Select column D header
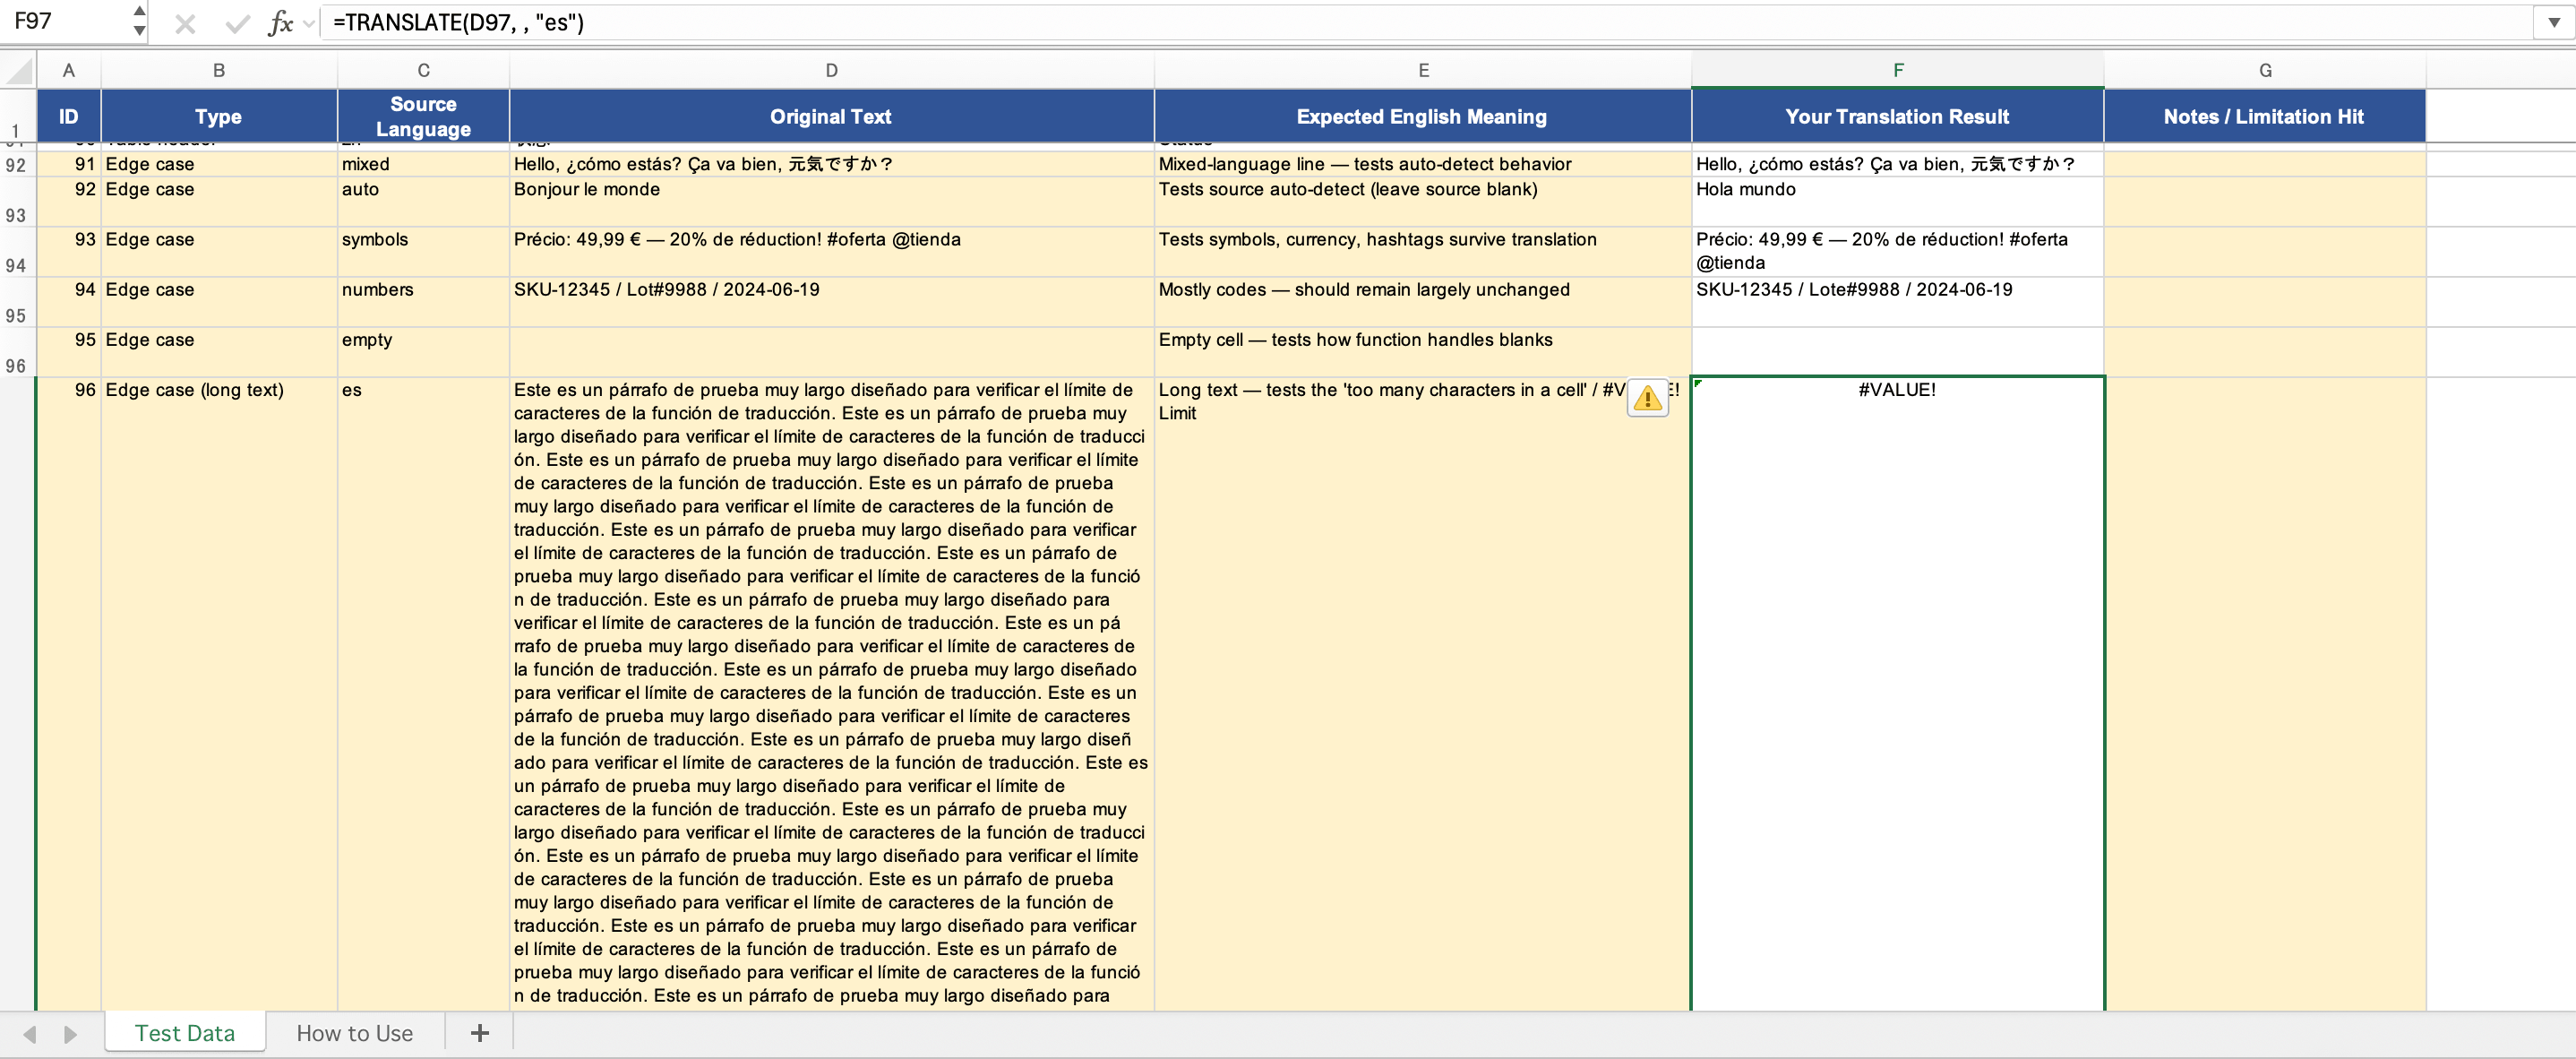This screenshot has height=1059, width=2576. click(x=831, y=70)
